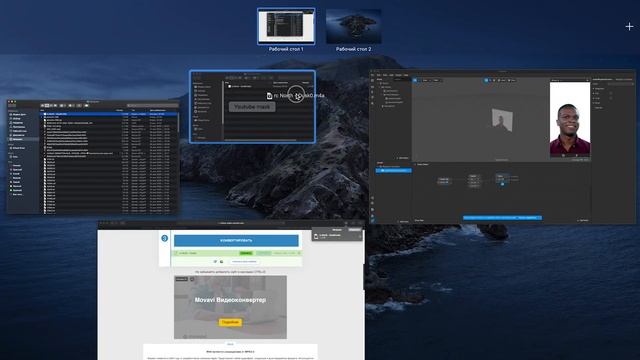Click the white download link button below converted file
Screen dimensions: 640x360
coord(244,261)
